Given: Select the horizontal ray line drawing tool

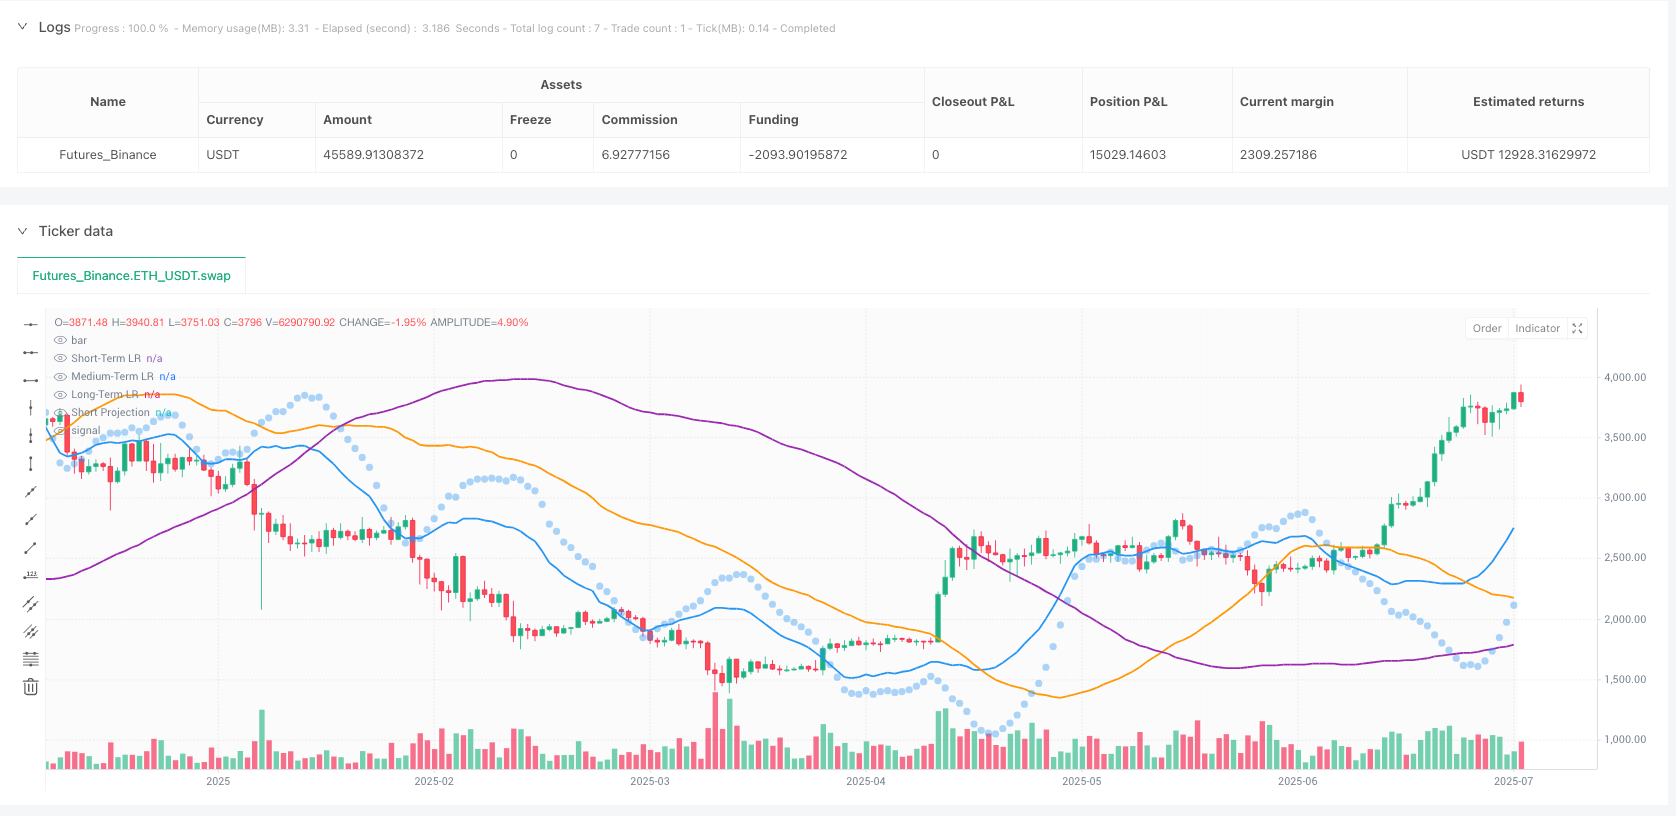Looking at the screenshot, I should pos(31,352).
